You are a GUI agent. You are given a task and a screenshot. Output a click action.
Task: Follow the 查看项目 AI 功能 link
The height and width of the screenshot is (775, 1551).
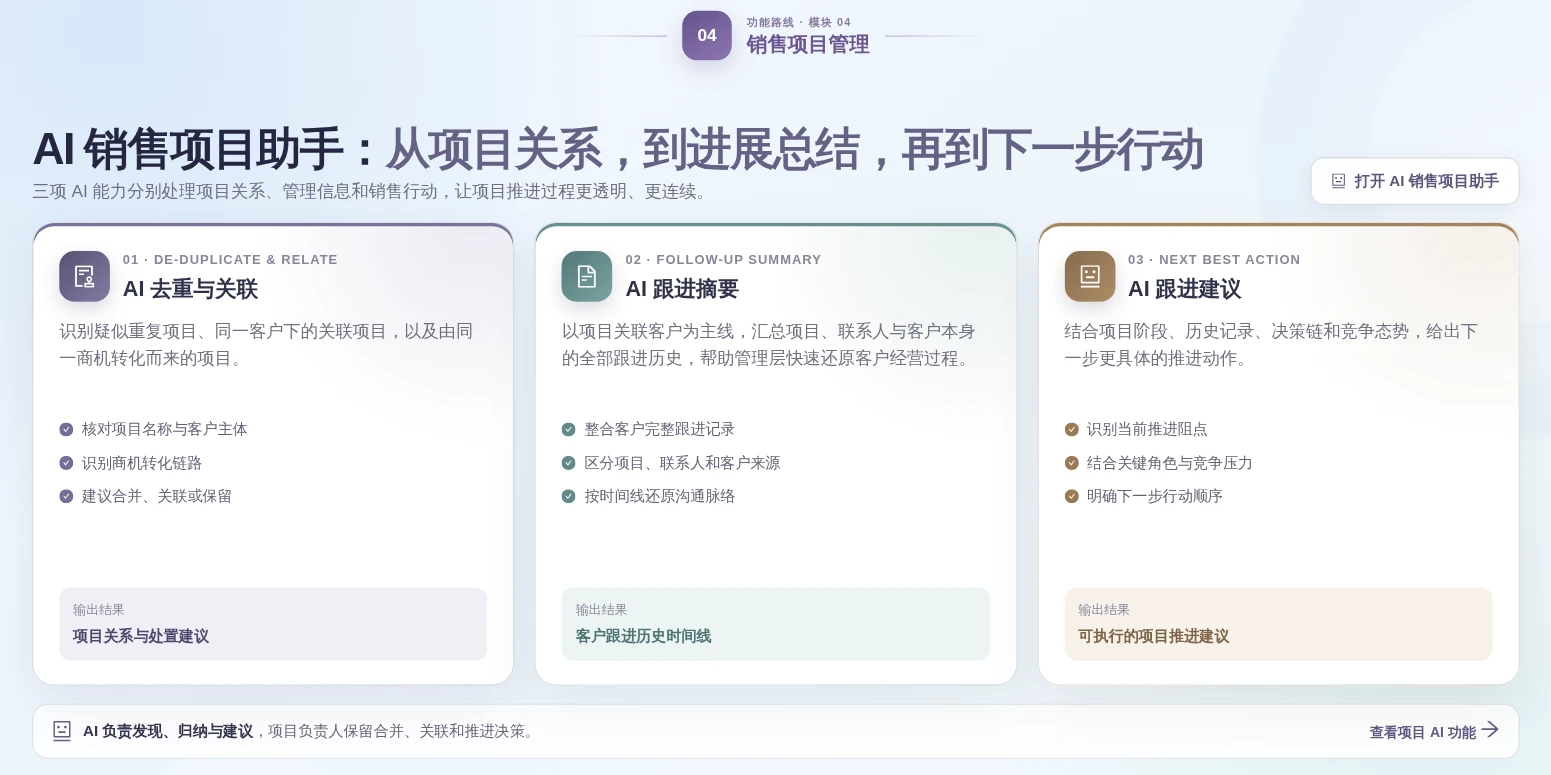tap(1434, 731)
